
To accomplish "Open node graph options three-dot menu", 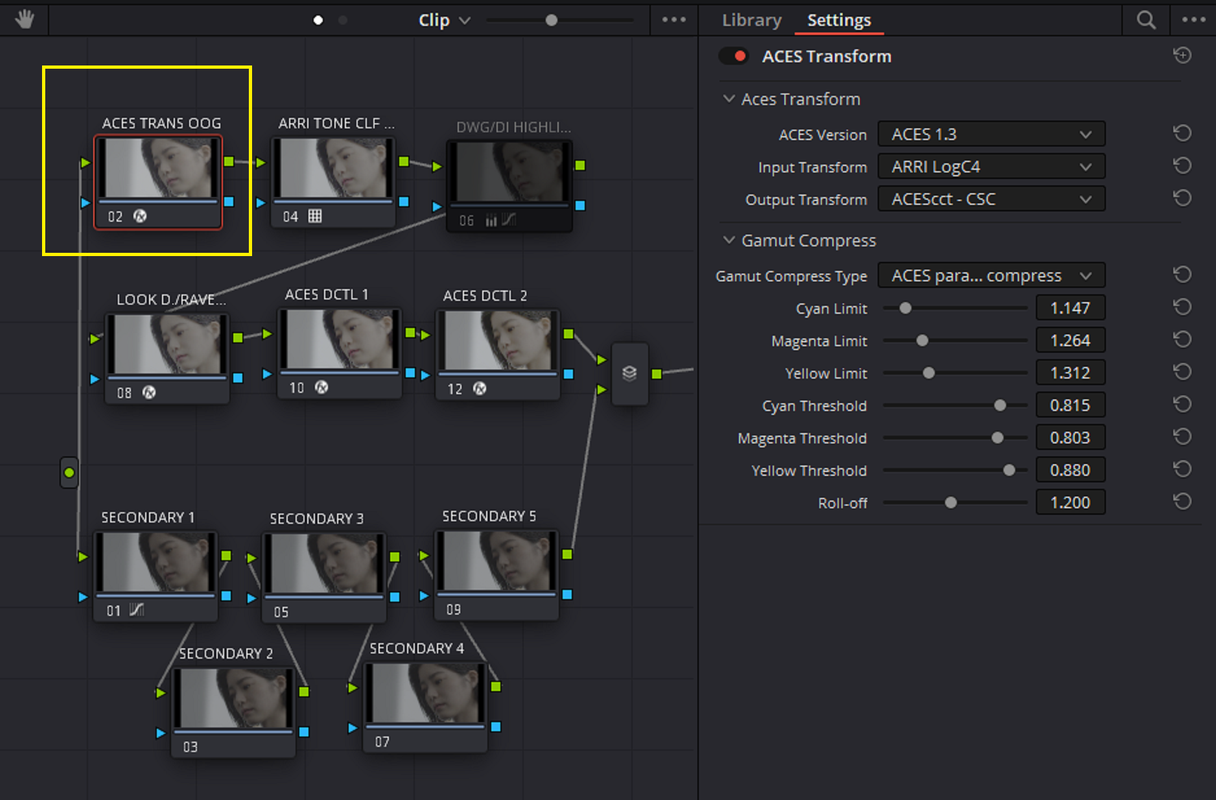I will [674, 20].
